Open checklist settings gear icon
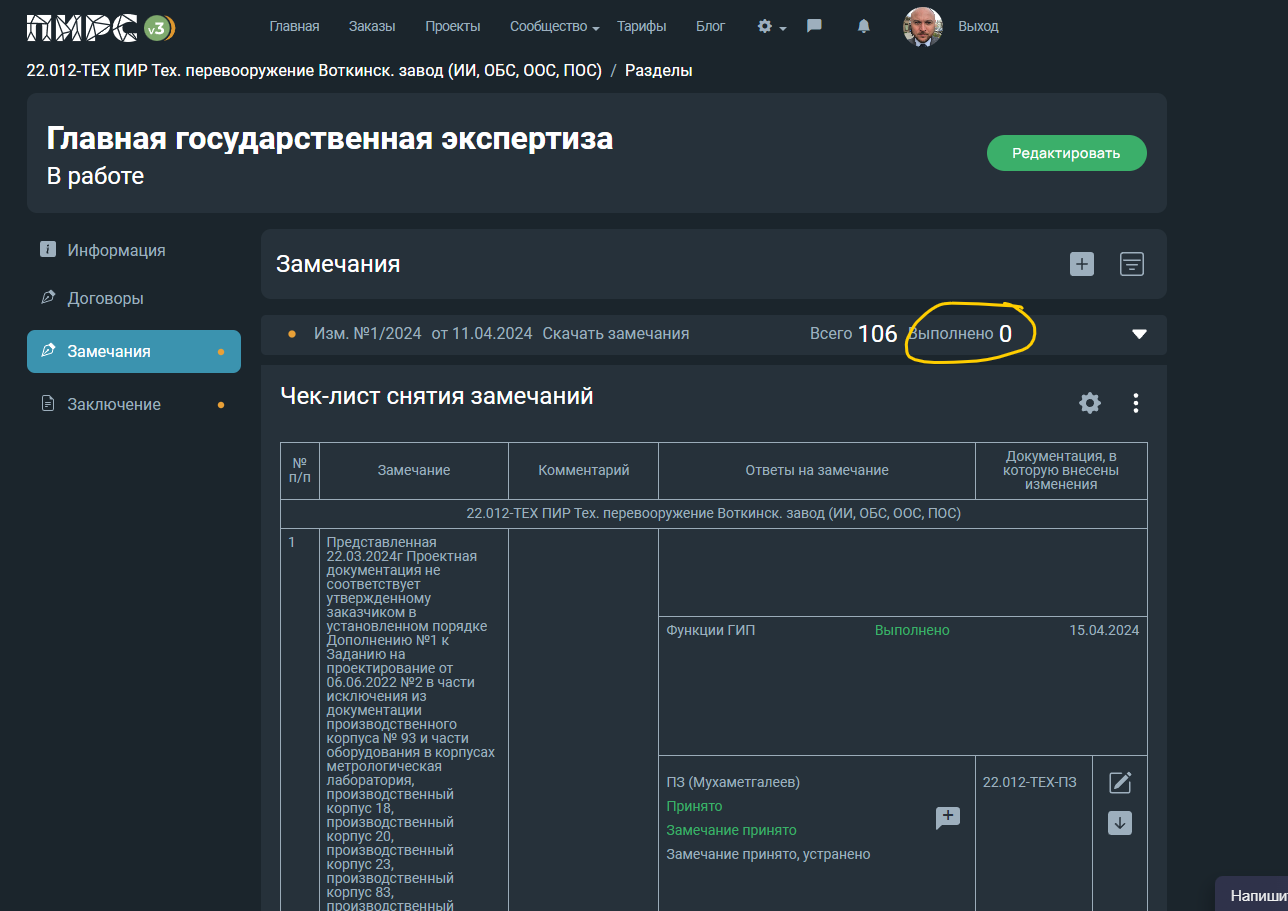Screen dimensions: 1288x911 [1089, 403]
